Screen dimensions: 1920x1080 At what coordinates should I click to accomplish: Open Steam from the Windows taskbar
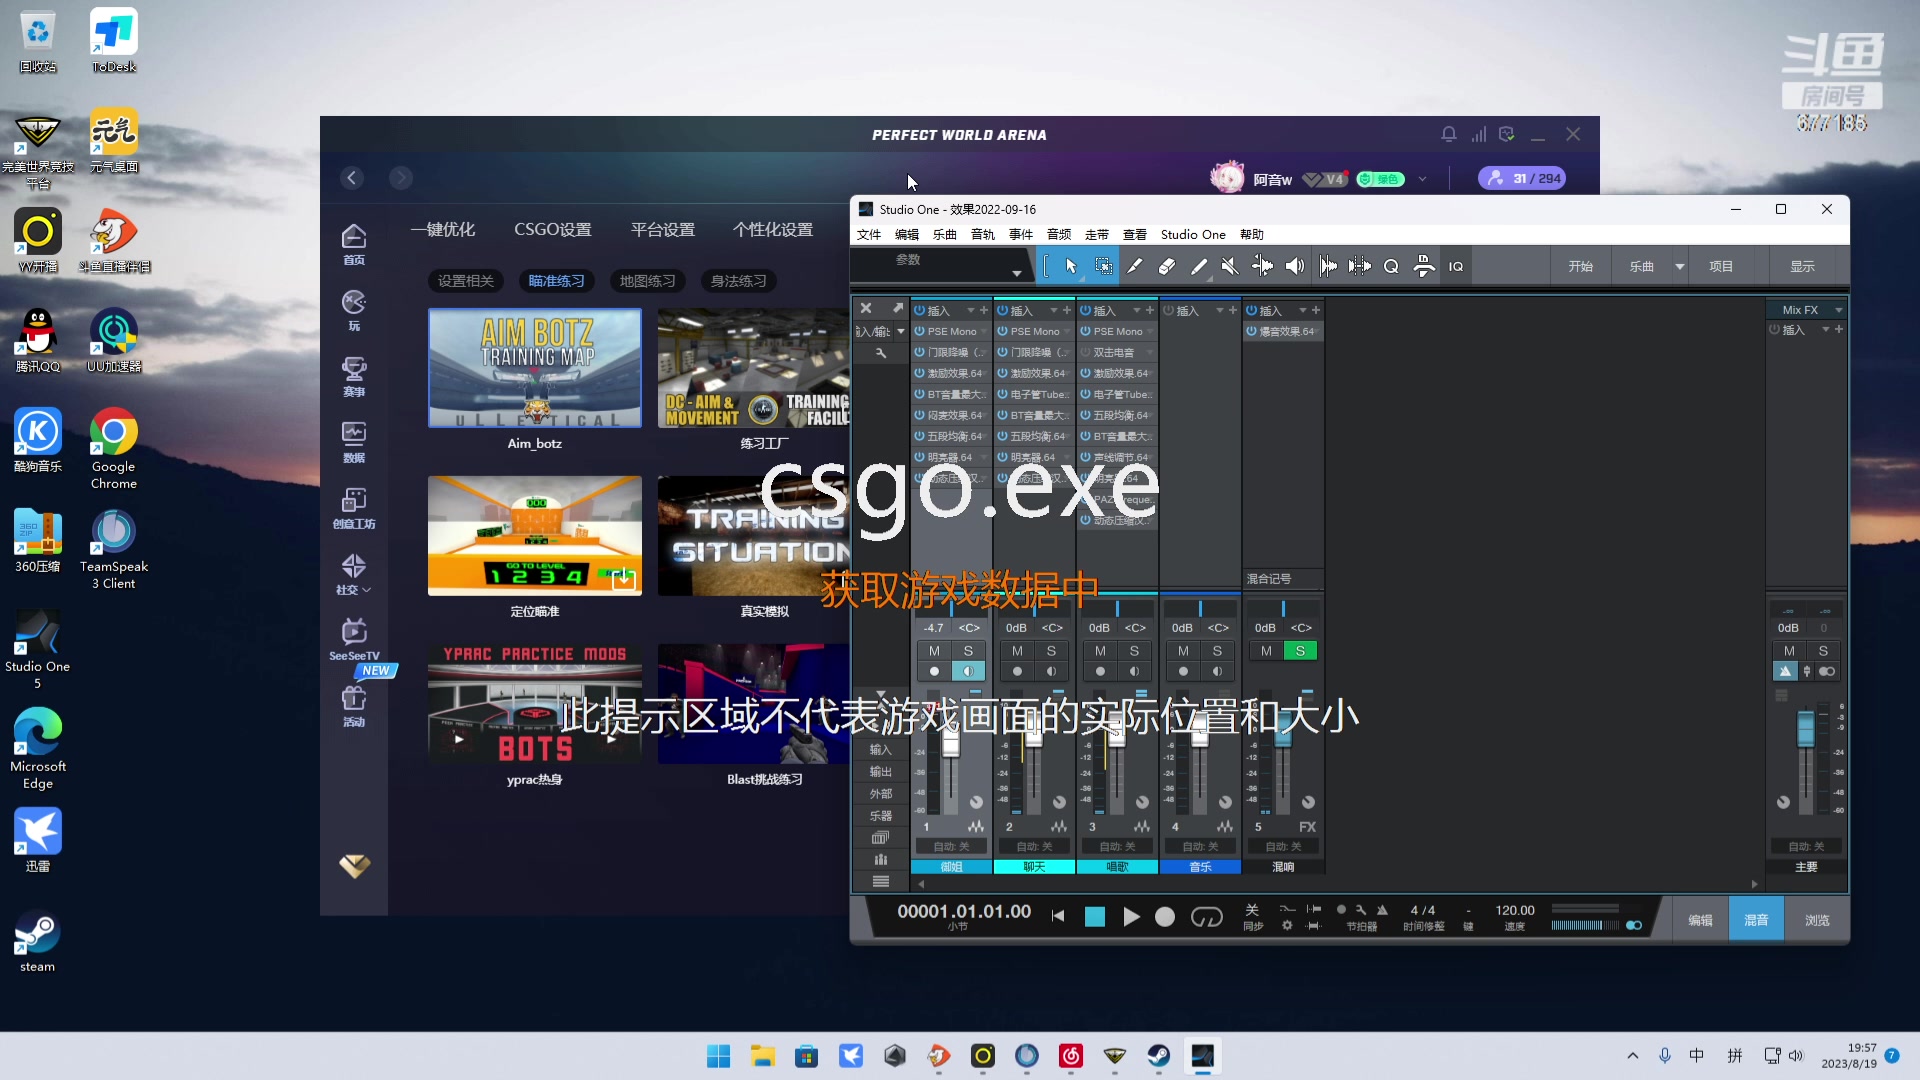point(1158,1056)
